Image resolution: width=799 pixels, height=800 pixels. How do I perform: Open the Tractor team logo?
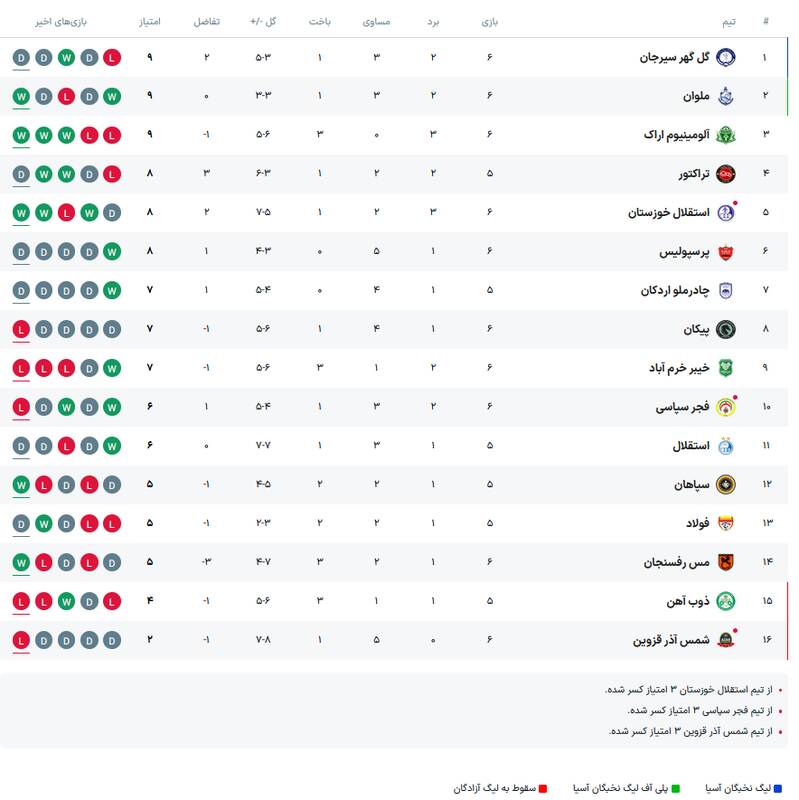[726, 174]
